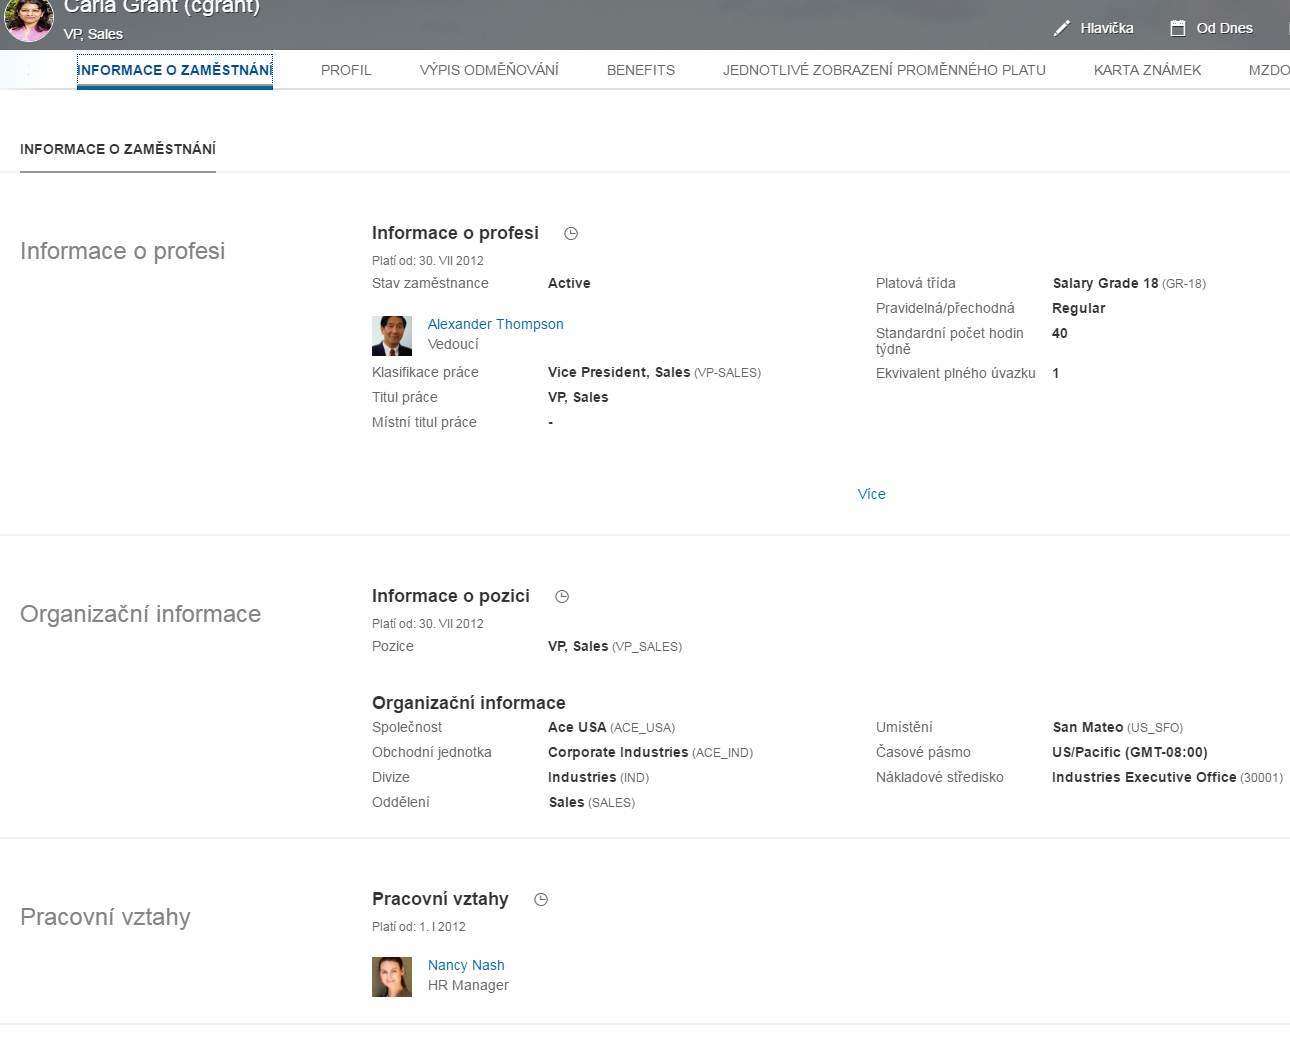
Task: Click the Regular employment type value
Action: click(1079, 308)
